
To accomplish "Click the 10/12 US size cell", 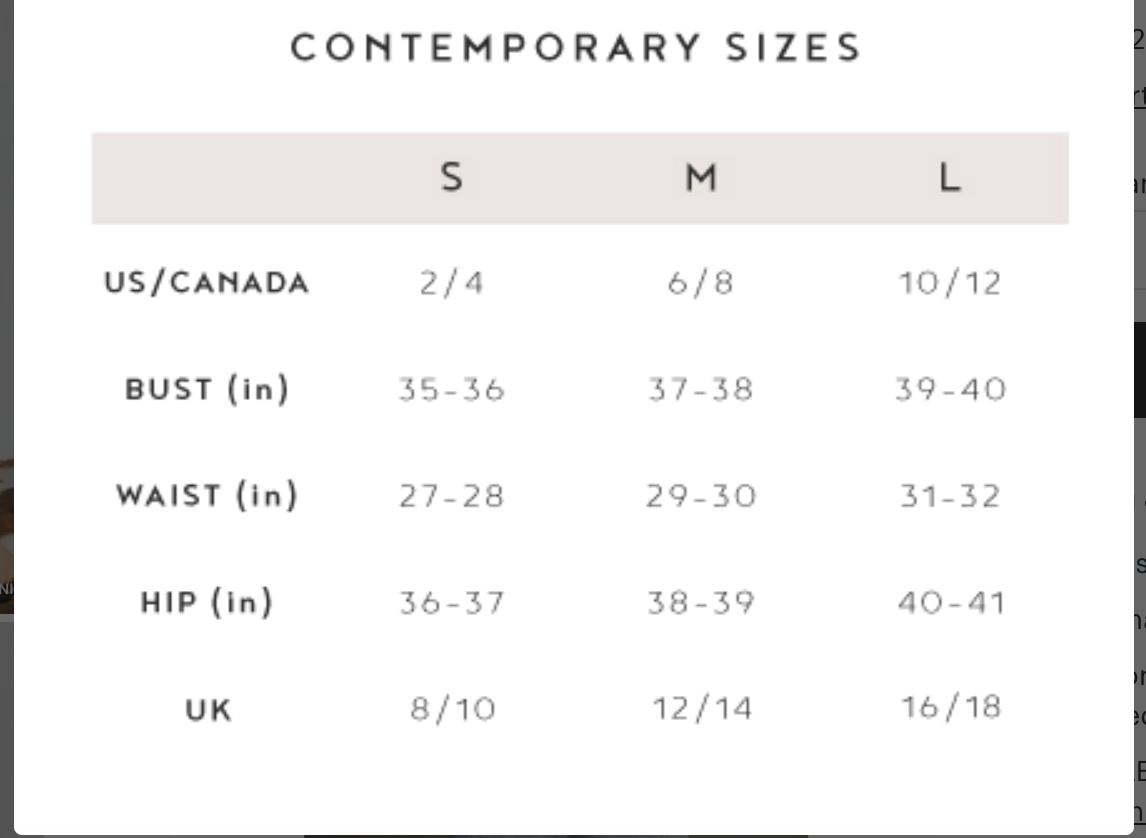I will pyautogui.click(x=949, y=283).
